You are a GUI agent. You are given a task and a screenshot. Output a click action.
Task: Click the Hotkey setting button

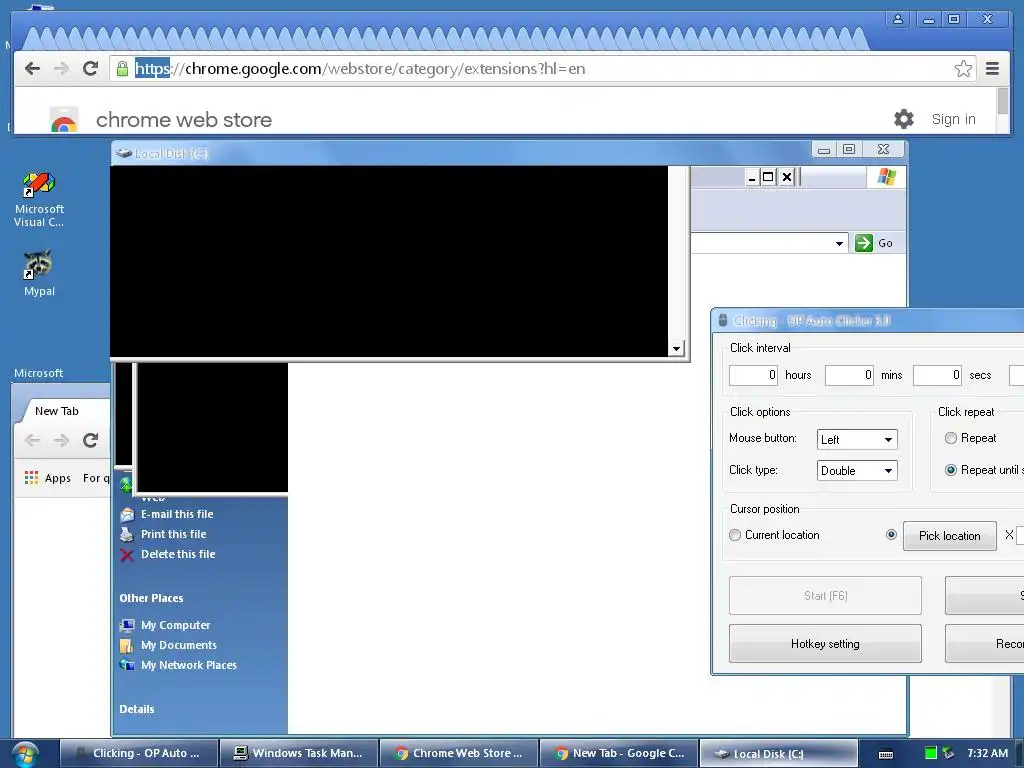click(825, 644)
